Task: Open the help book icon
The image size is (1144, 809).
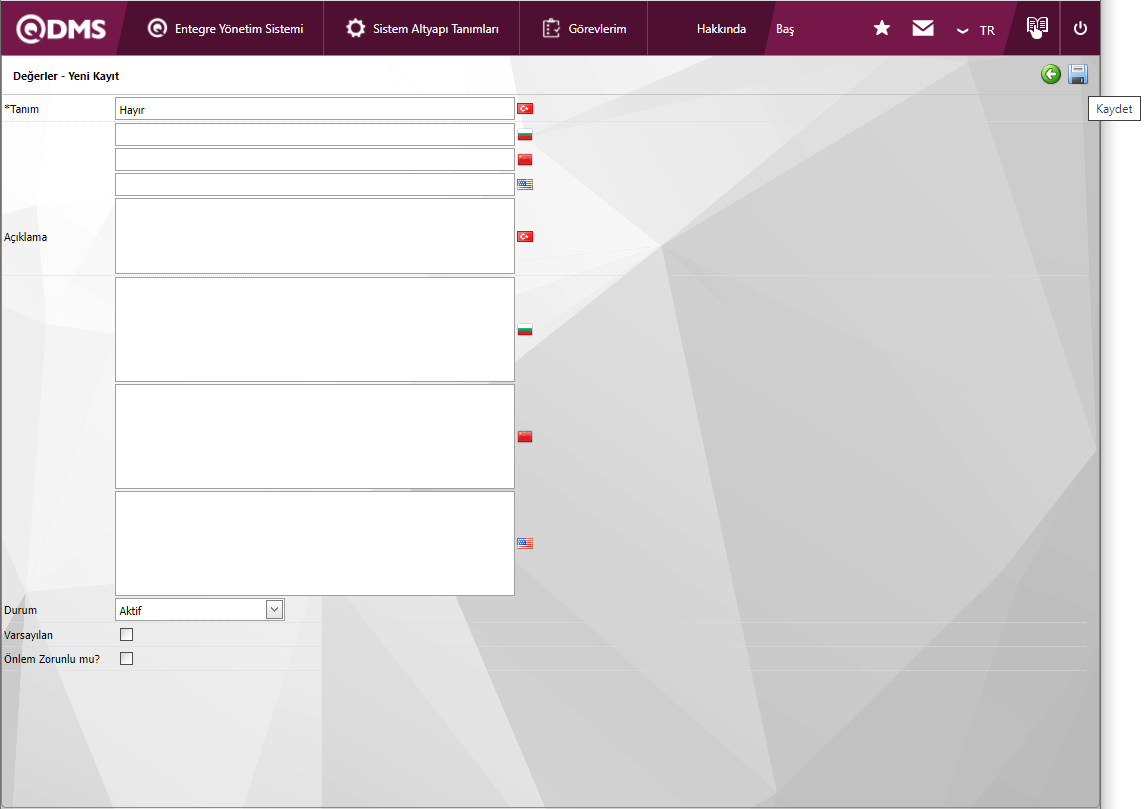Action: [x=1037, y=28]
